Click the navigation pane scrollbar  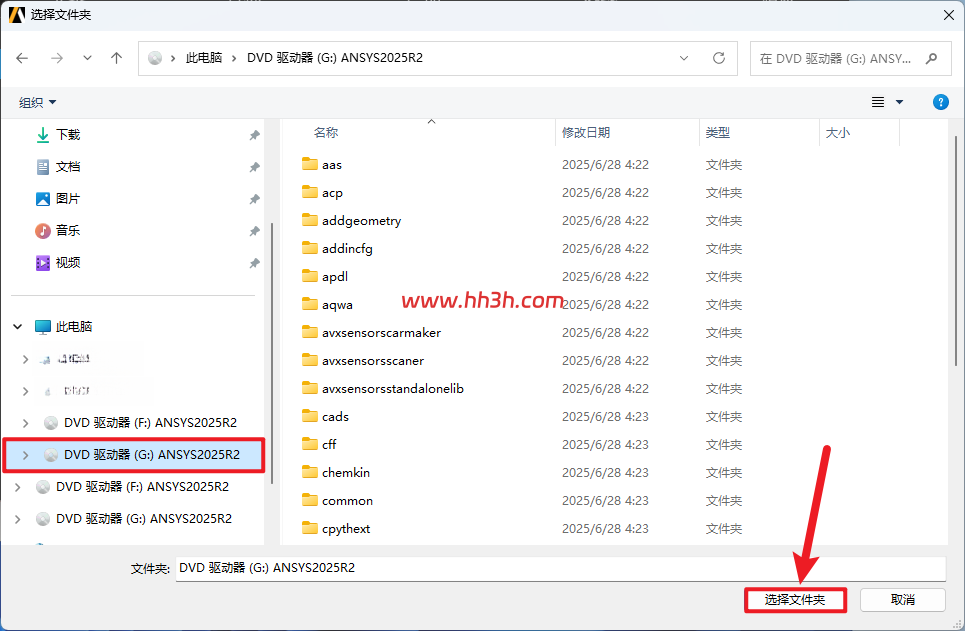(x=272, y=353)
